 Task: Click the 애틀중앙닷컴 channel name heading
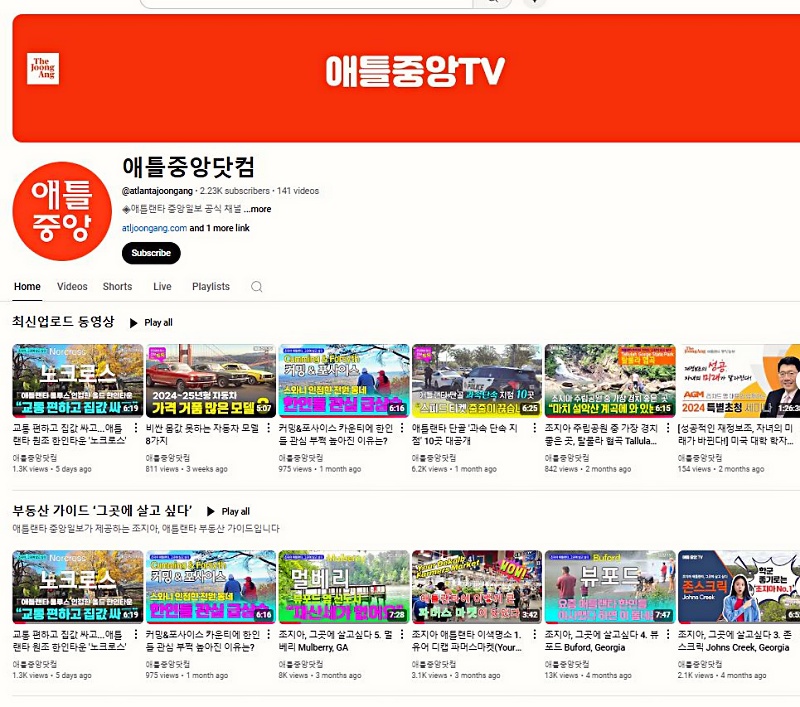pos(188,167)
